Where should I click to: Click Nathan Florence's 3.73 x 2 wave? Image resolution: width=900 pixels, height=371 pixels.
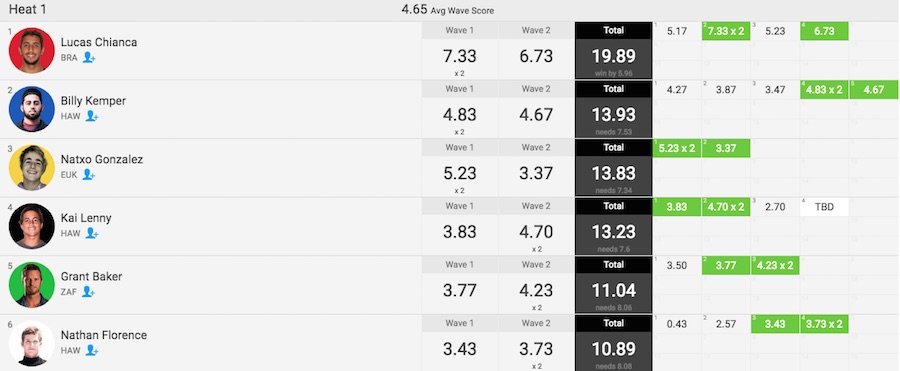824,324
